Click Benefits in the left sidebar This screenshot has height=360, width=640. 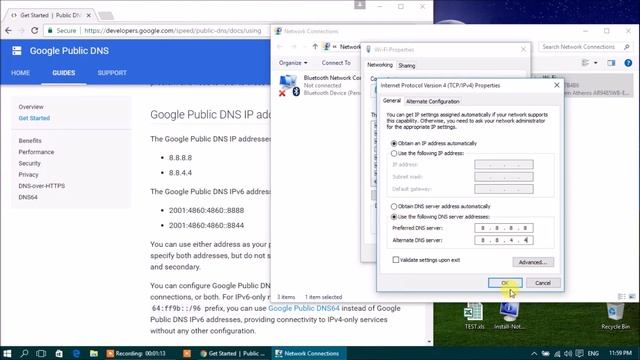(30, 140)
